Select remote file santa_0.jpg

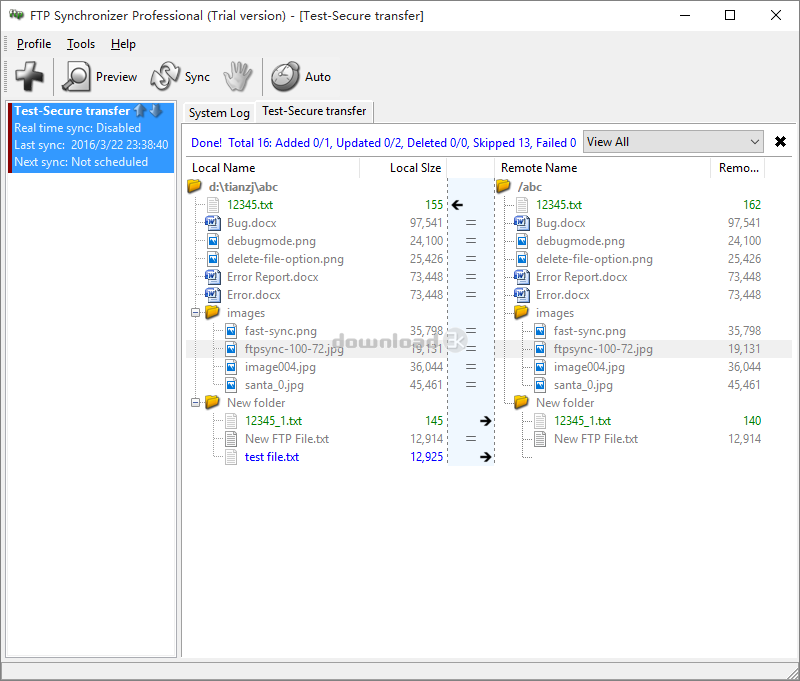(583, 385)
